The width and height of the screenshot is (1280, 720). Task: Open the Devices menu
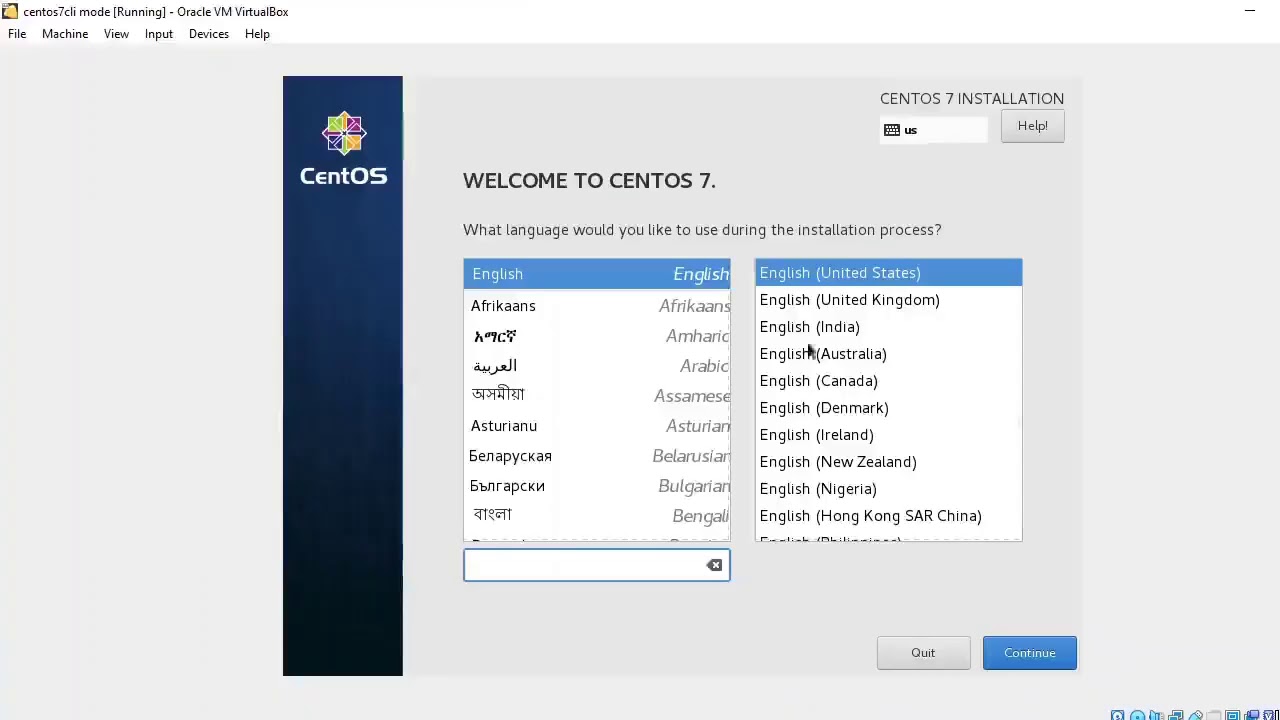point(209,34)
